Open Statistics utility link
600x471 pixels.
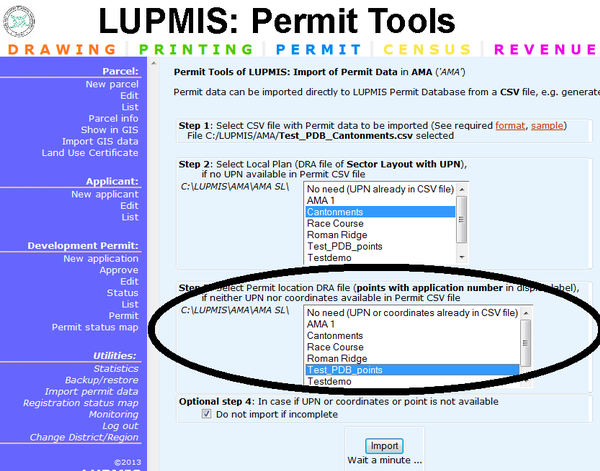116,369
